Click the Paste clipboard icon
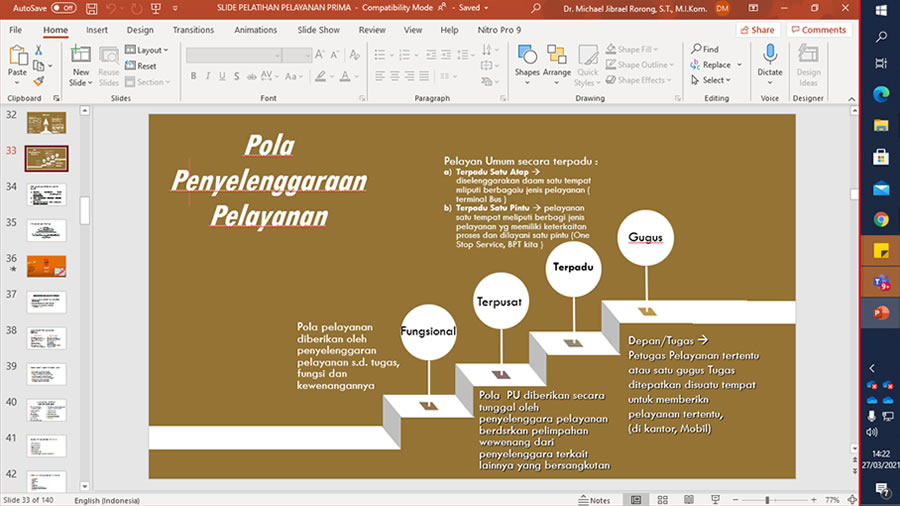 [x=17, y=55]
